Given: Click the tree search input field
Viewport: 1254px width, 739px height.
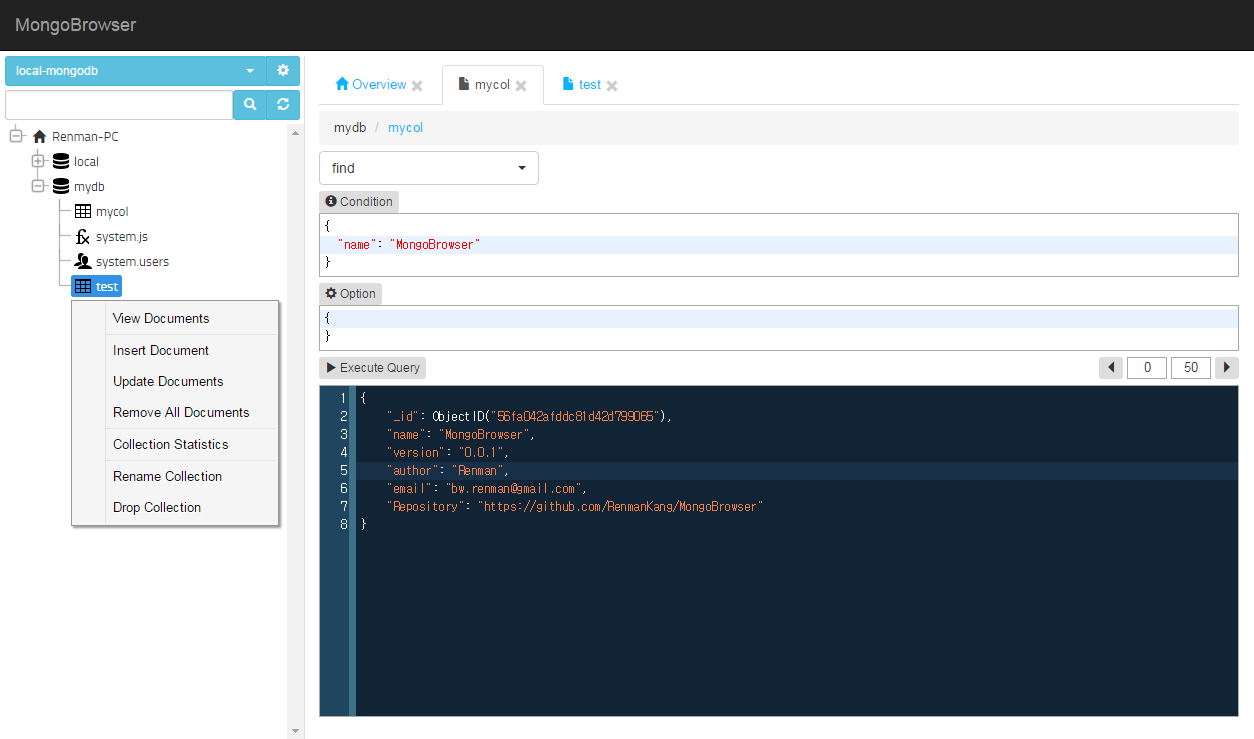Looking at the screenshot, I should [x=119, y=105].
